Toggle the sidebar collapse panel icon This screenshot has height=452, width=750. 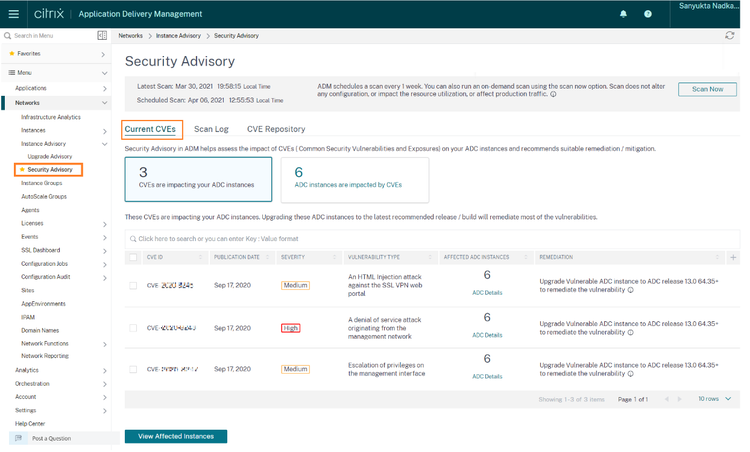pos(102,35)
